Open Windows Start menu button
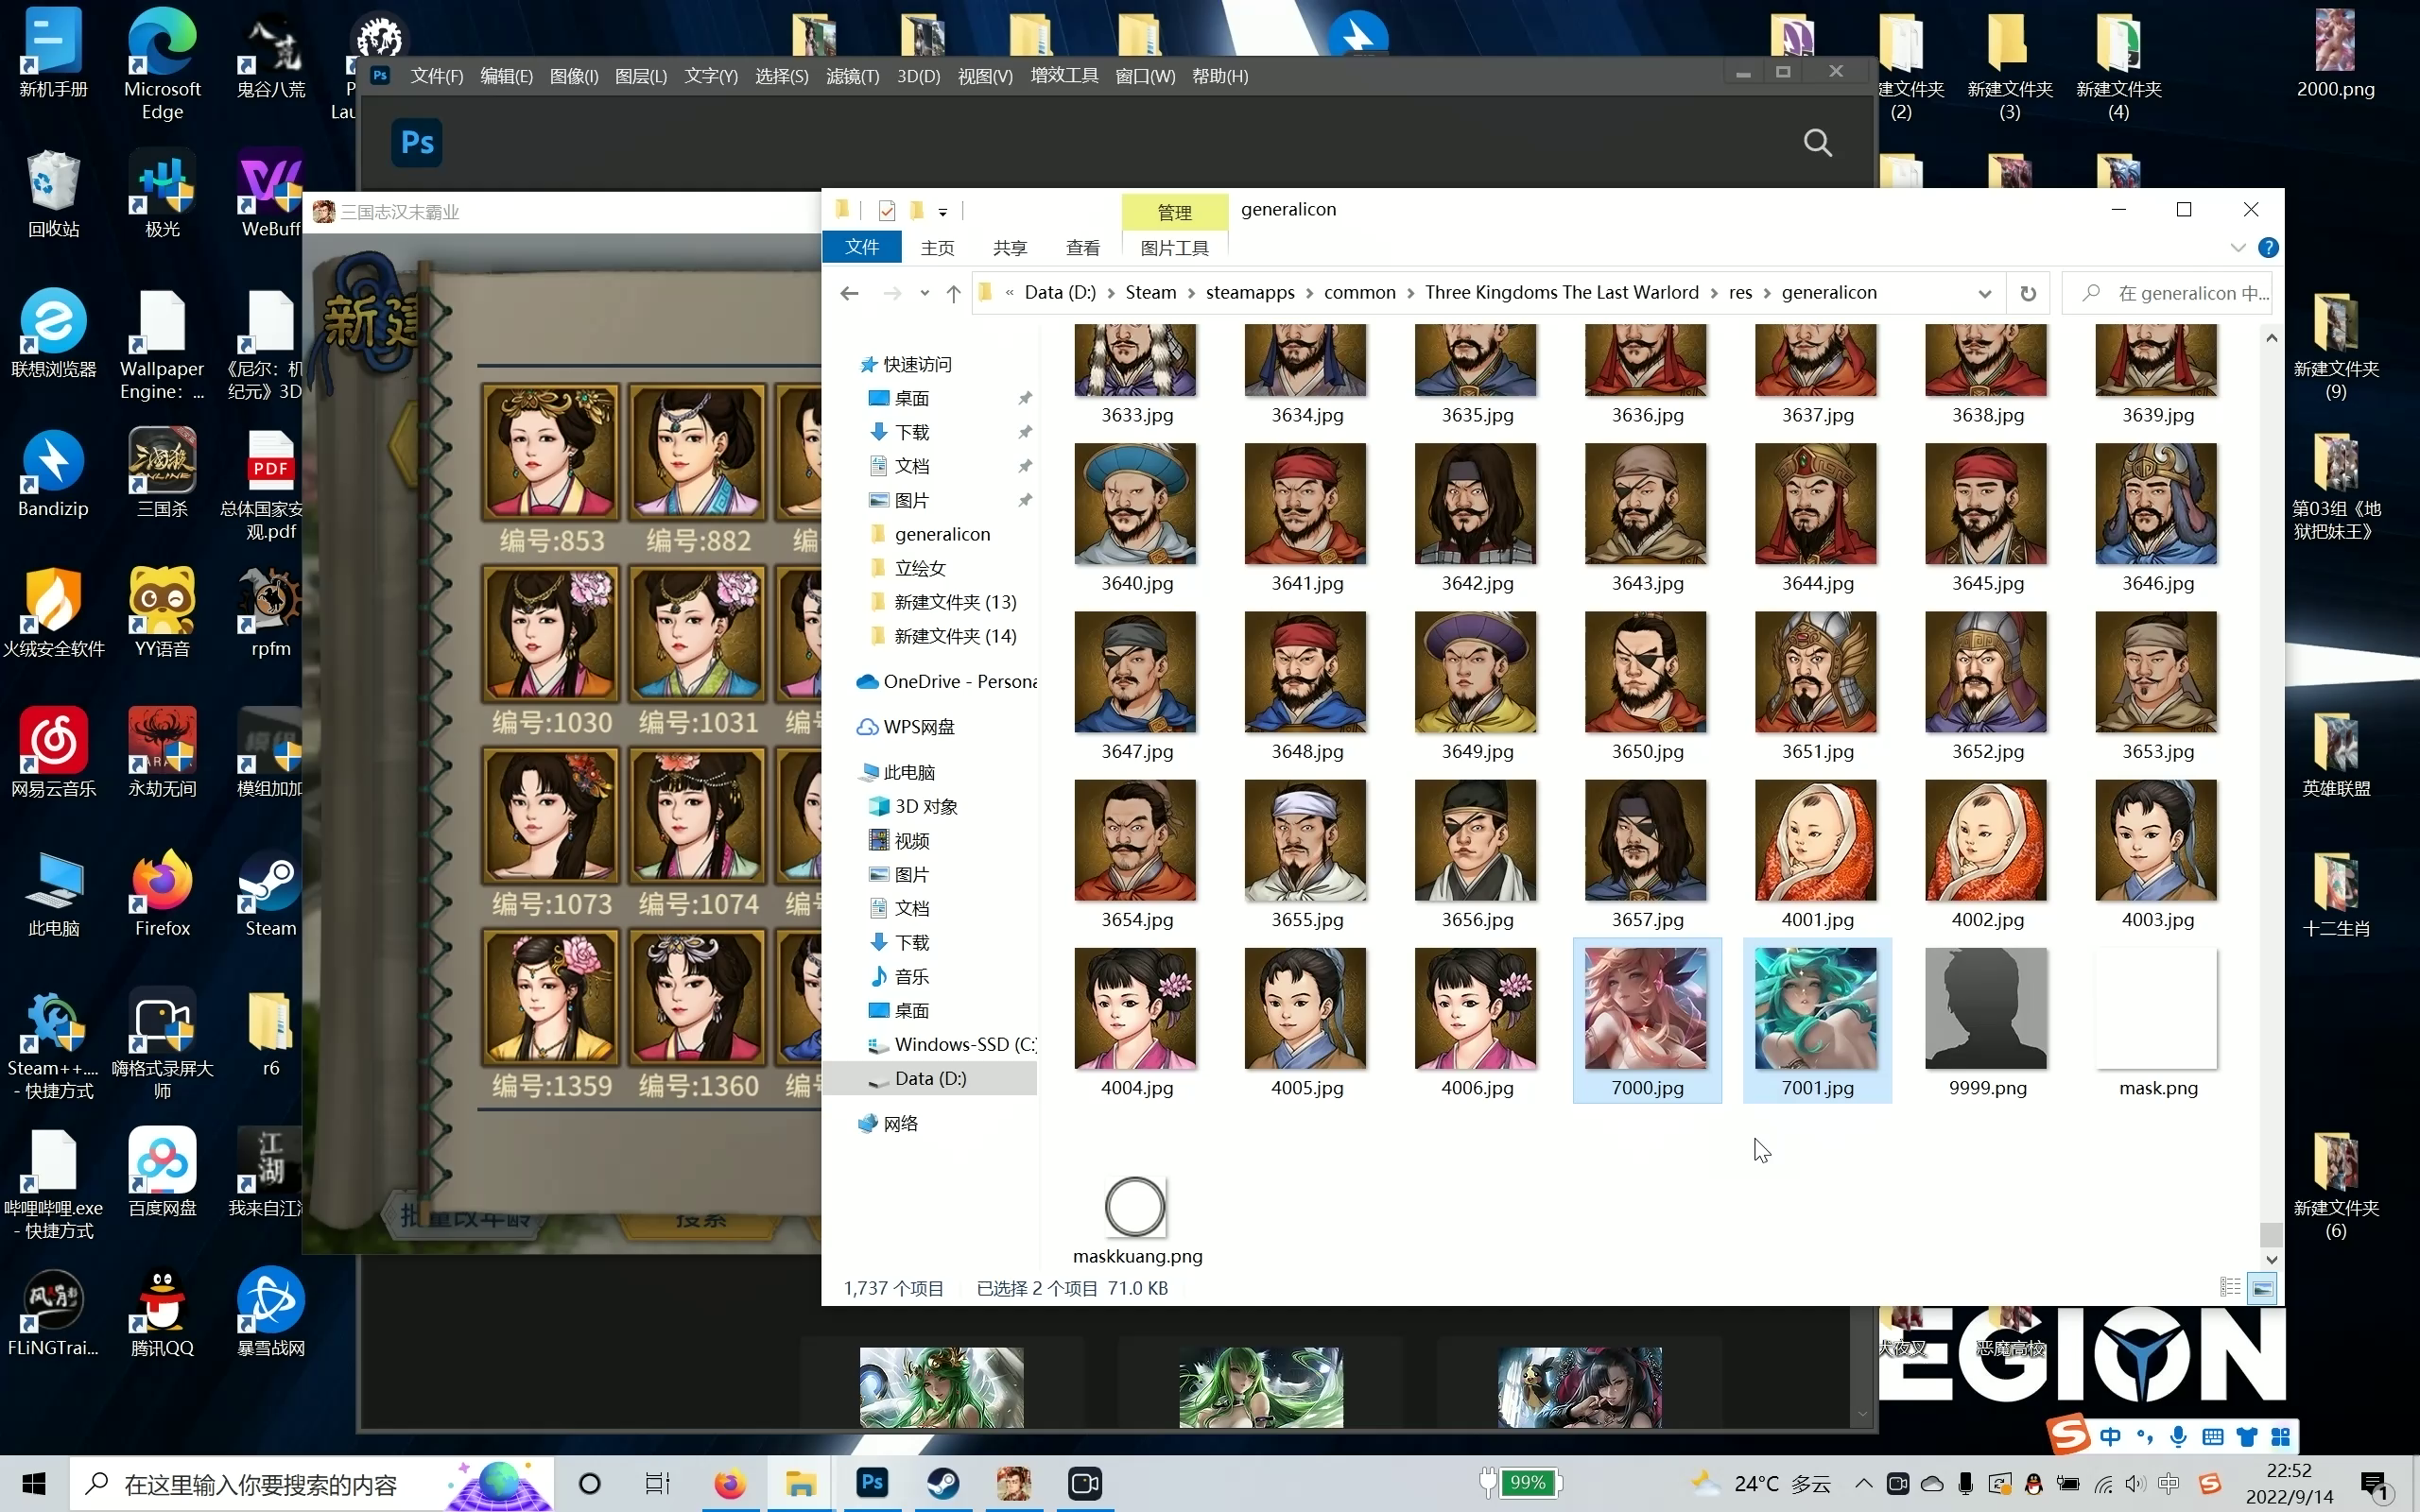This screenshot has height=1512, width=2420. click(x=34, y=1483)
